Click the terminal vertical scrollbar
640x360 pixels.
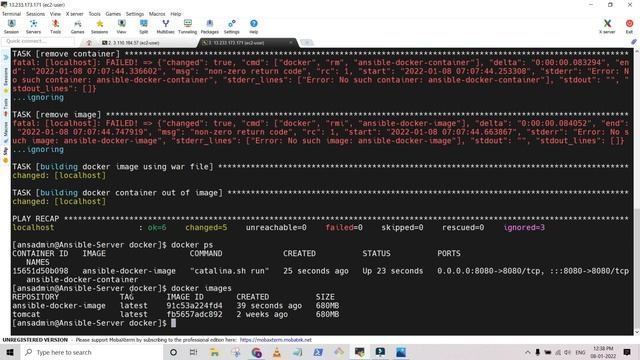click(x=636, y=192)
